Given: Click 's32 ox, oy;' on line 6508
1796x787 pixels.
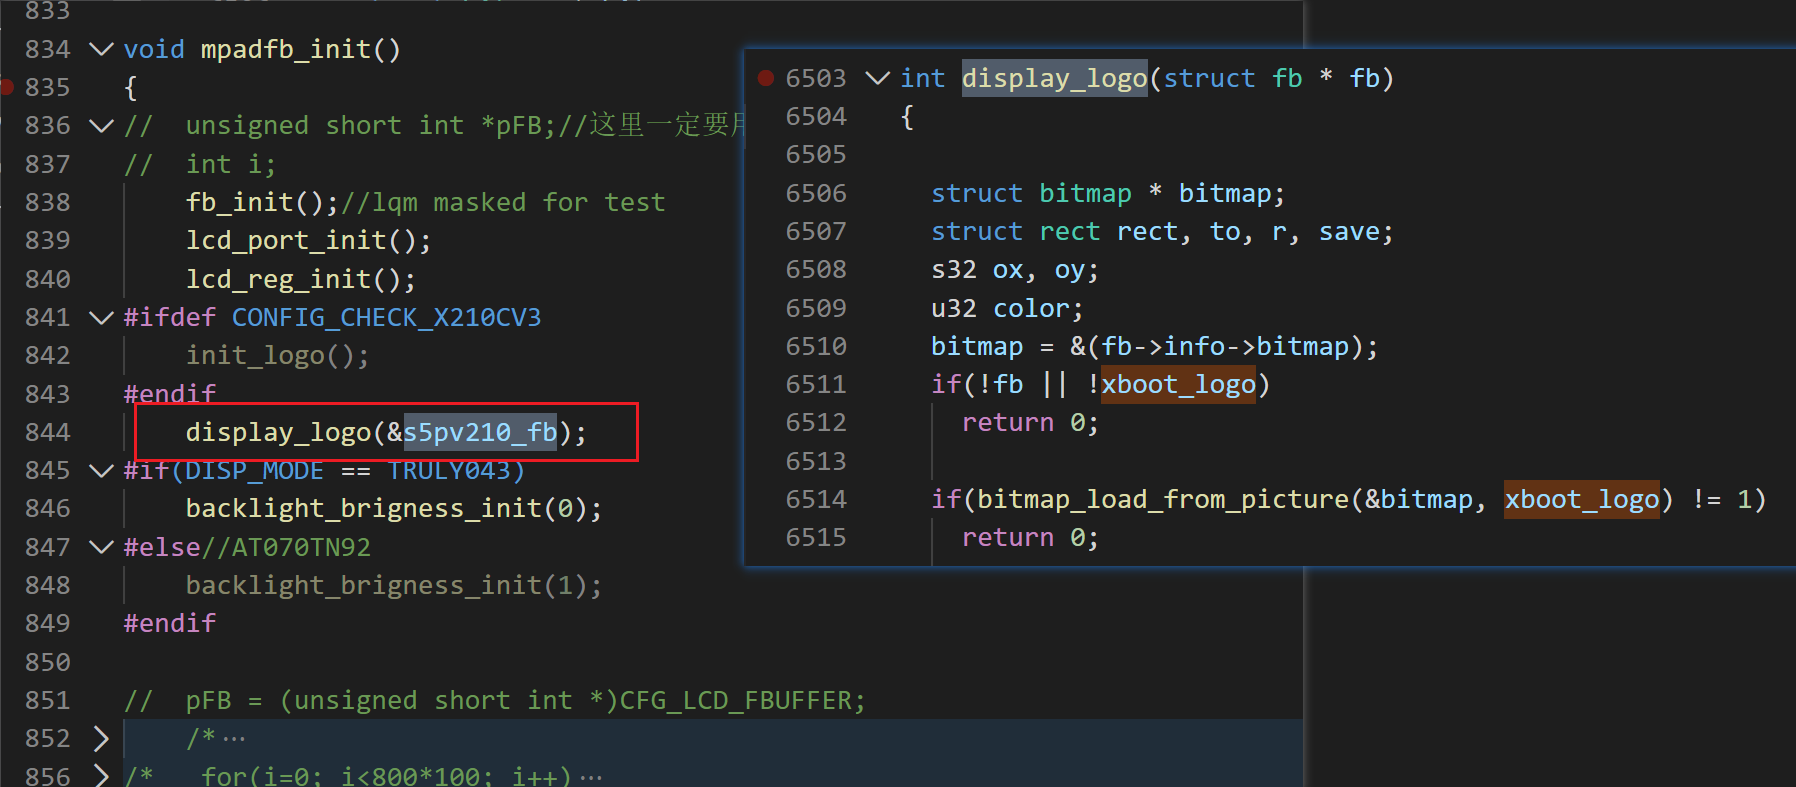Looking at the screenshot, I should (x=1015, y=270).
